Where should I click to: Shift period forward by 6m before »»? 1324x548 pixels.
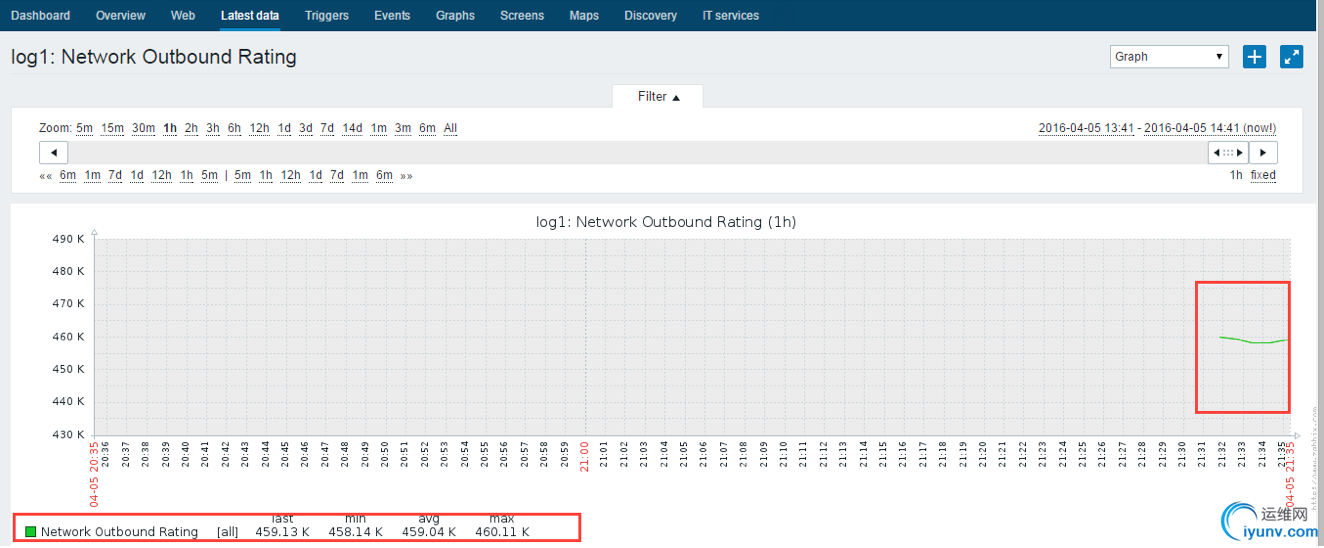[x=385, y=175]
